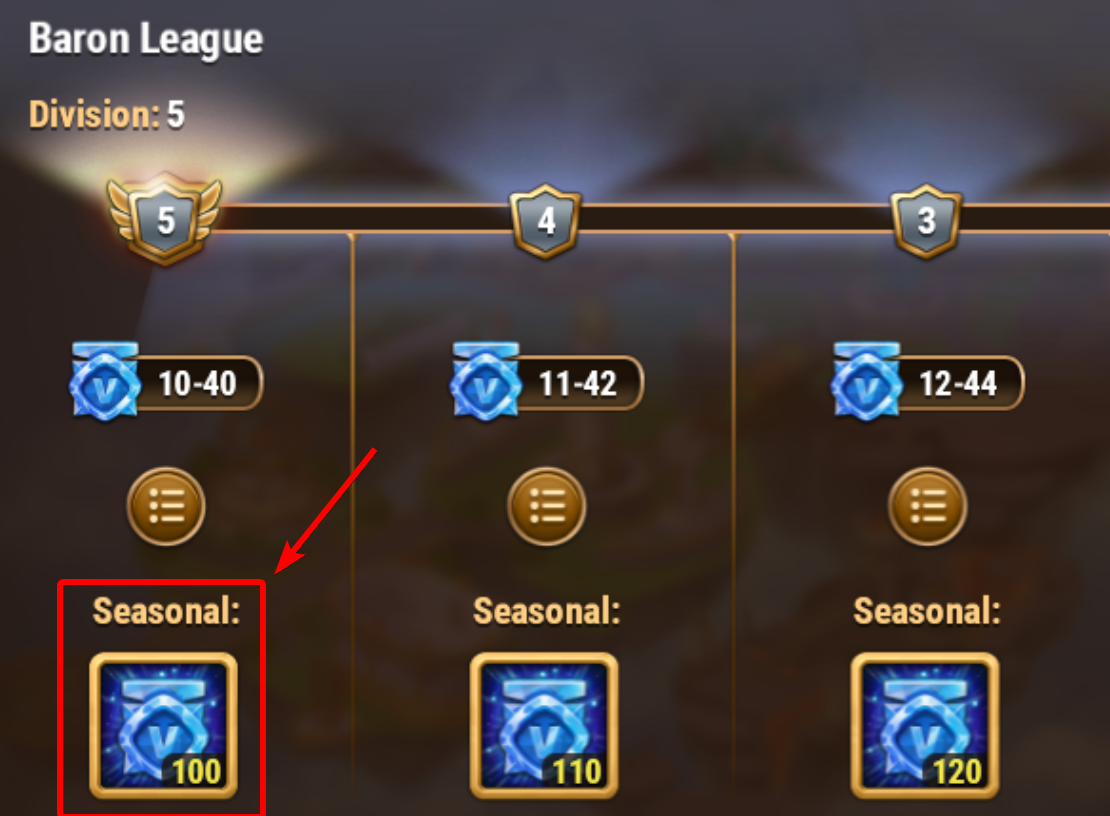Screen dimensions: 1110x816
Task: Click the Division: 5 label
Action: click(107, 114)
